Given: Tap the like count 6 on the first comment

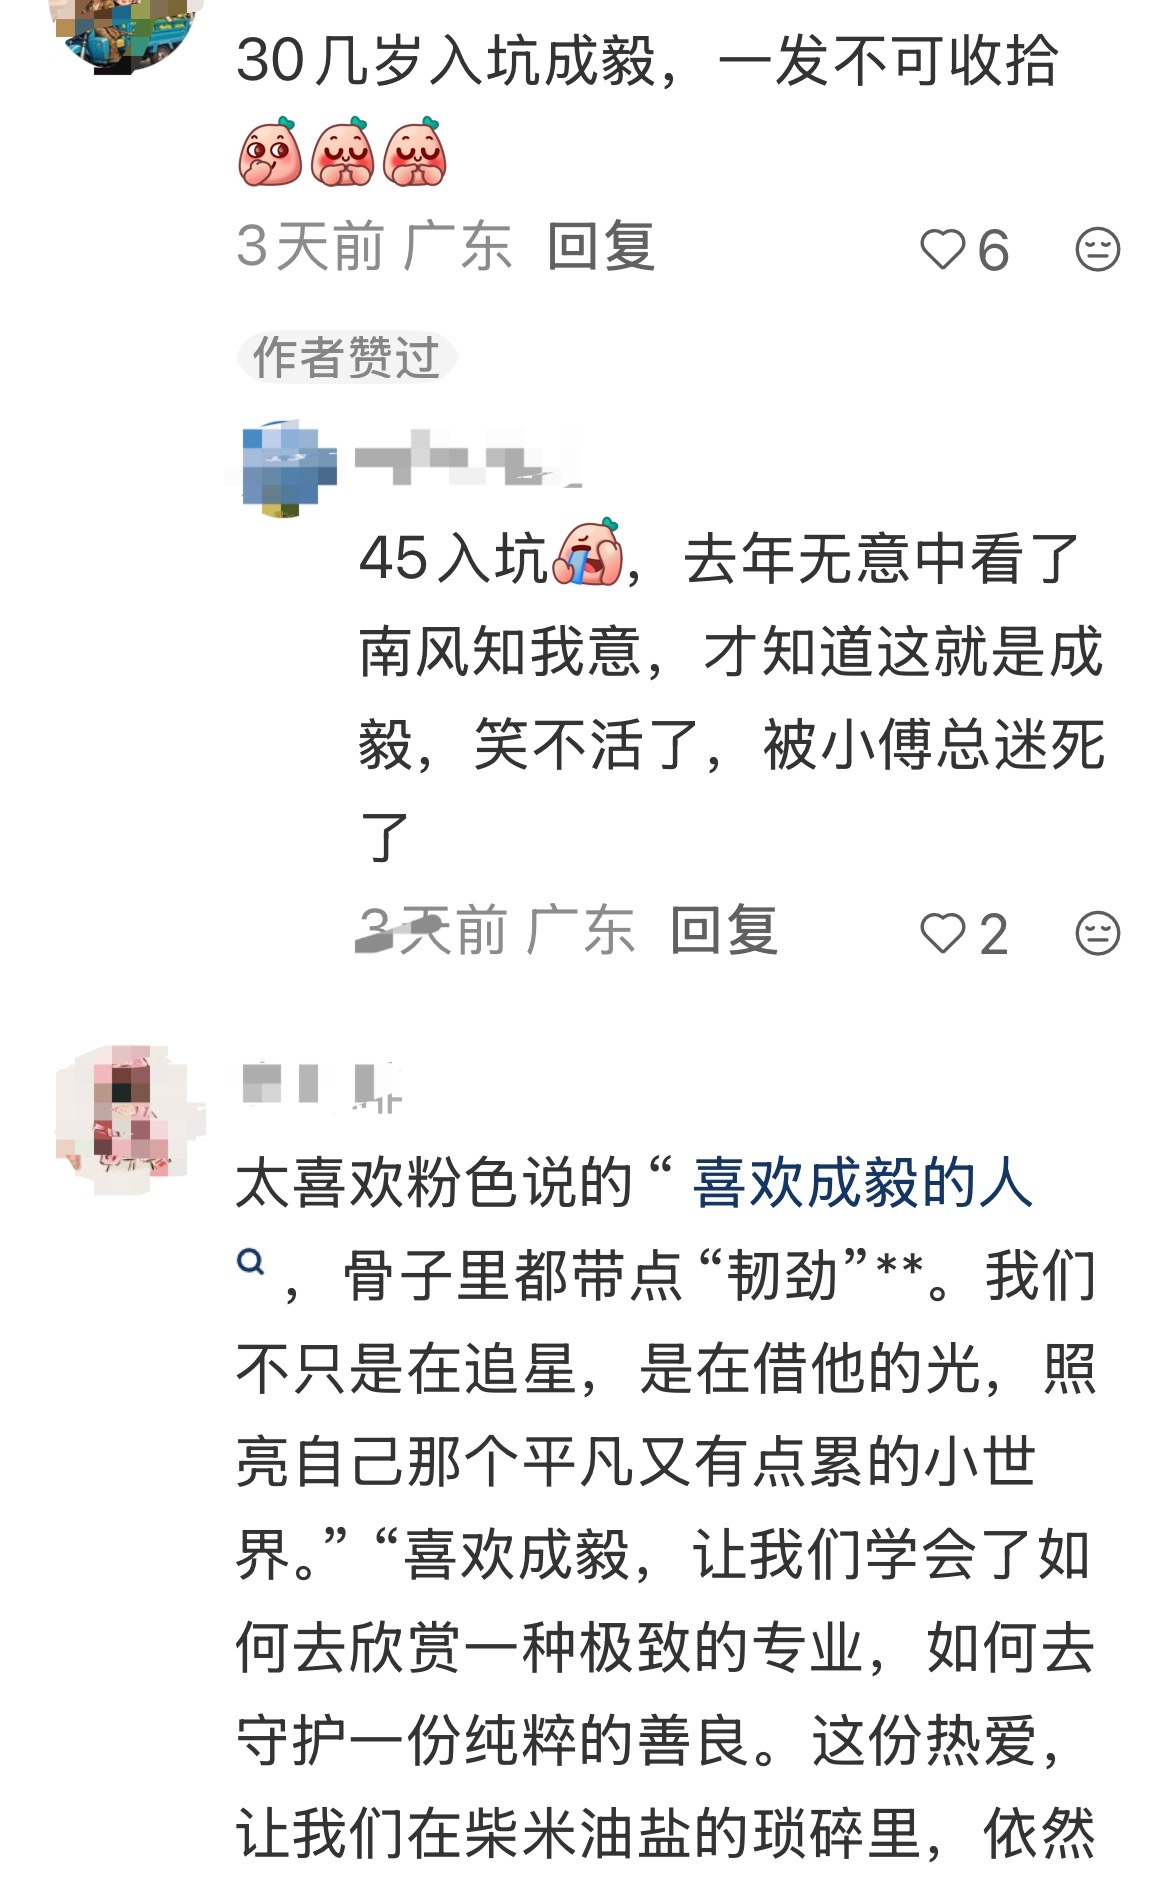Looking at the screenshot, I should [993, 250].
